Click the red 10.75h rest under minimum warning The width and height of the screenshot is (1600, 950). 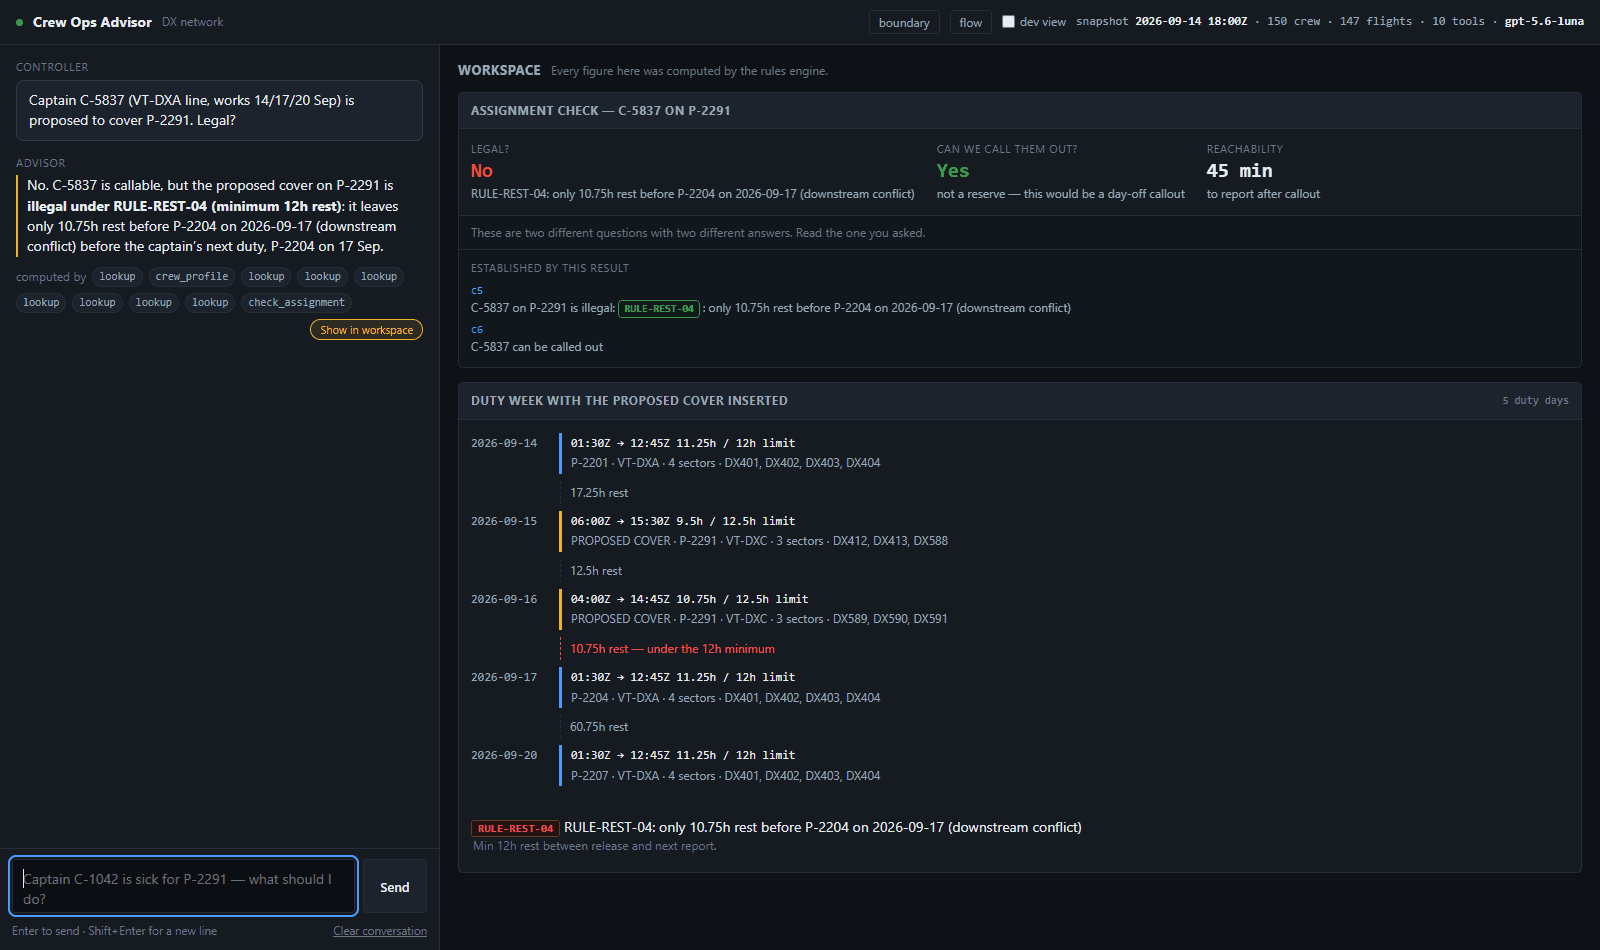(672, 649)
